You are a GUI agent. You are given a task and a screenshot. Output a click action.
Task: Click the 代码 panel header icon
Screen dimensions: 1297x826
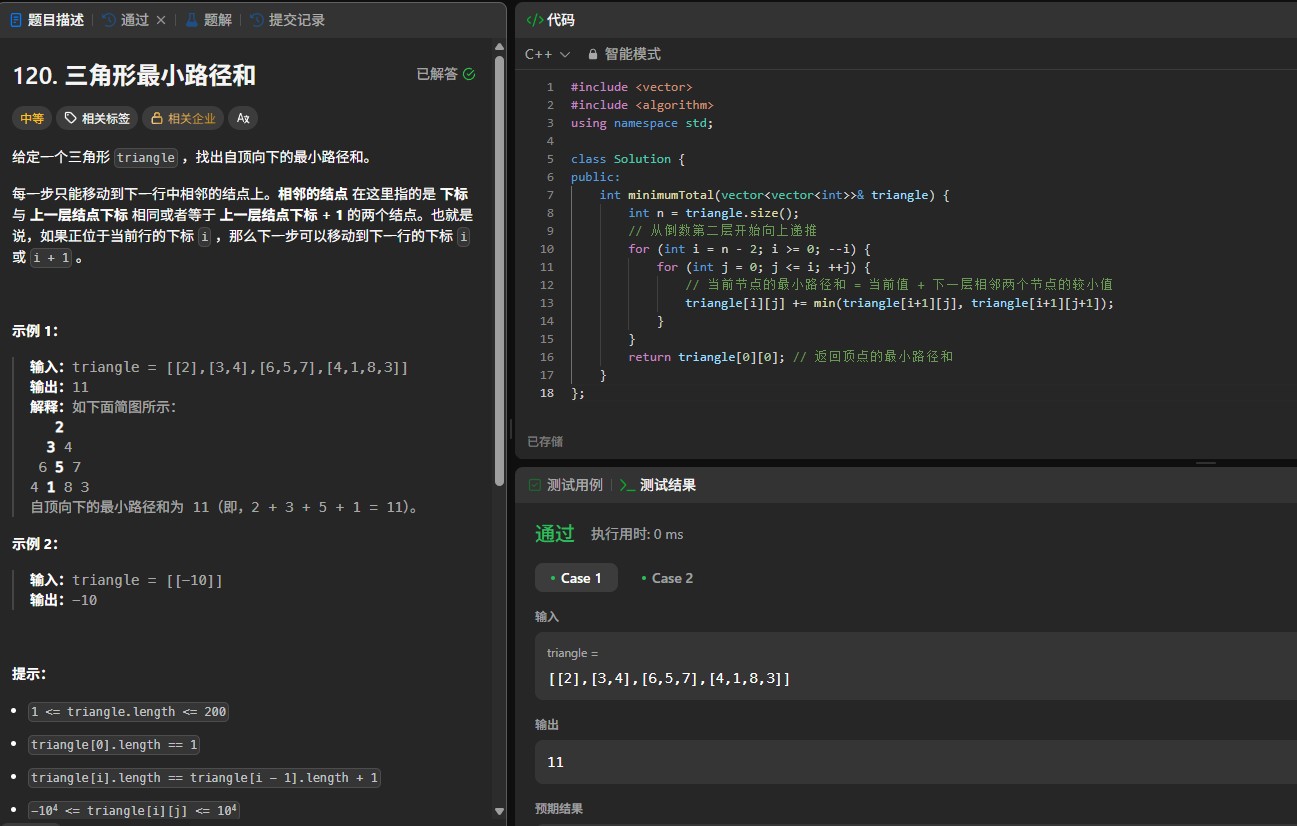coord(535,20)
